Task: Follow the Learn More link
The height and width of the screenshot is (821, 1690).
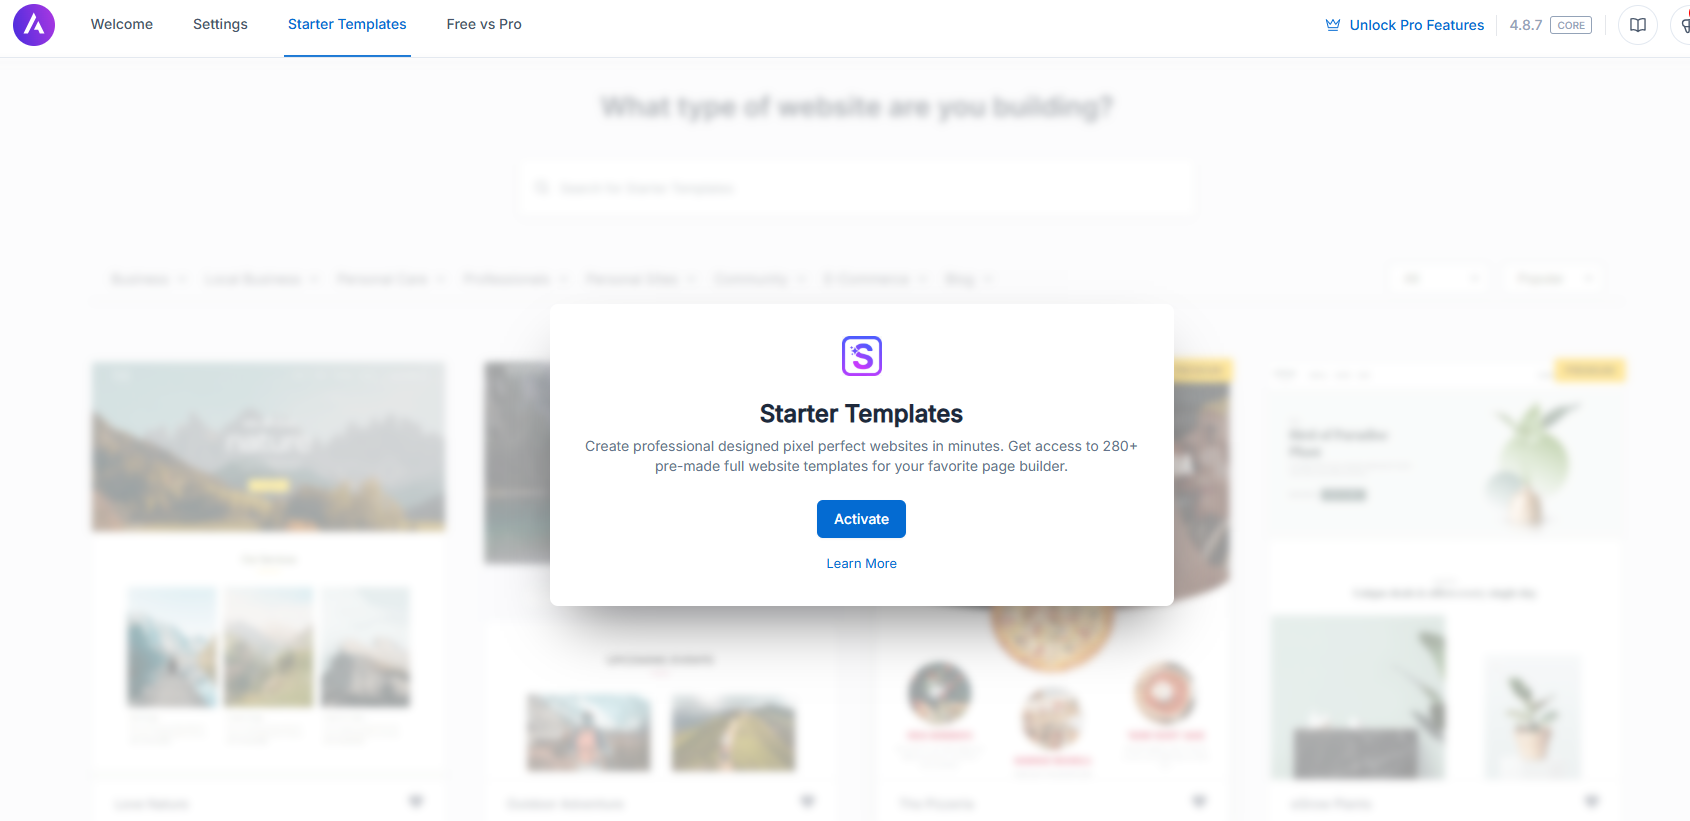Action: click(861, 564)
